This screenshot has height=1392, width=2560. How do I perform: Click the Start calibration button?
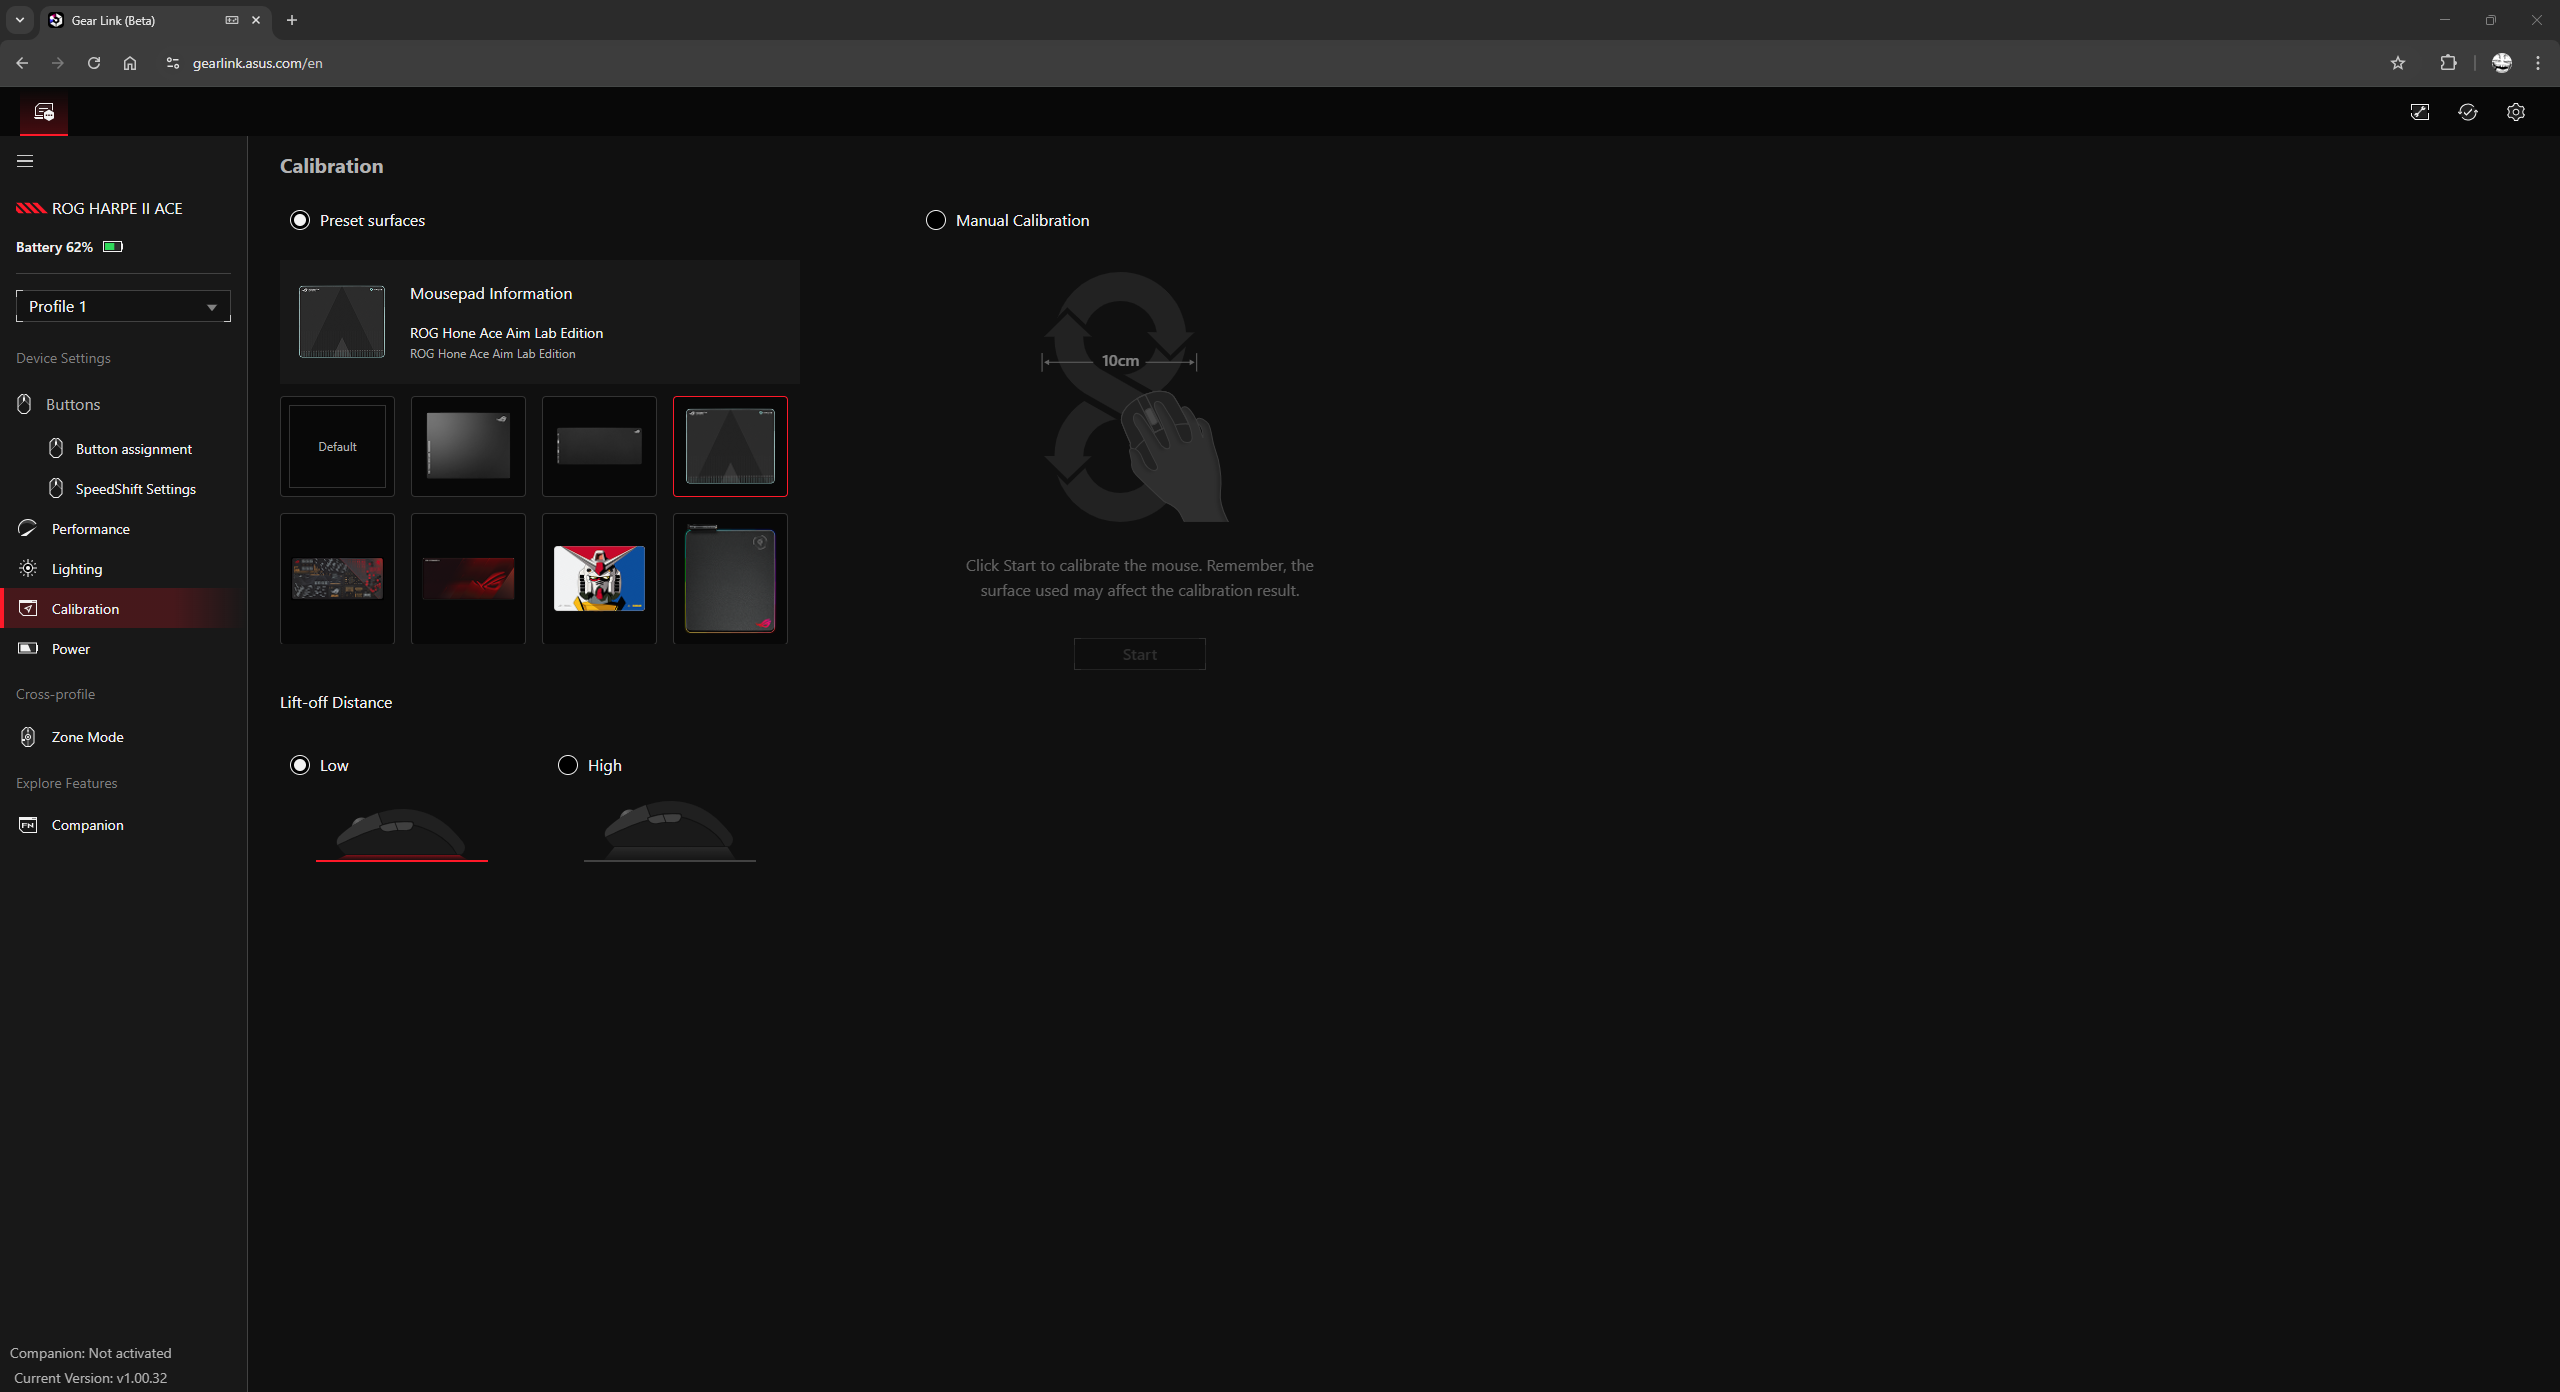1139,654
